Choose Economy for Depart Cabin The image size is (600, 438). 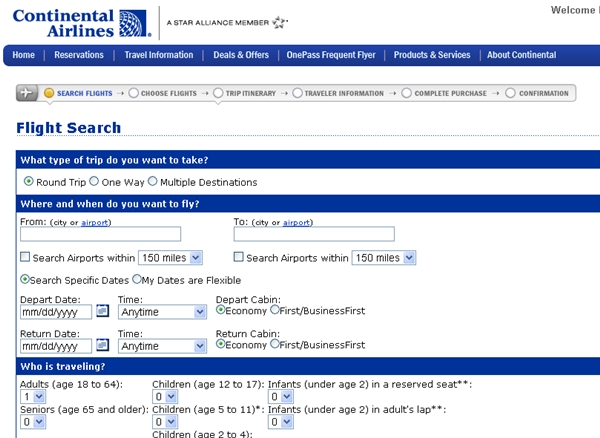tap(220, 310)
